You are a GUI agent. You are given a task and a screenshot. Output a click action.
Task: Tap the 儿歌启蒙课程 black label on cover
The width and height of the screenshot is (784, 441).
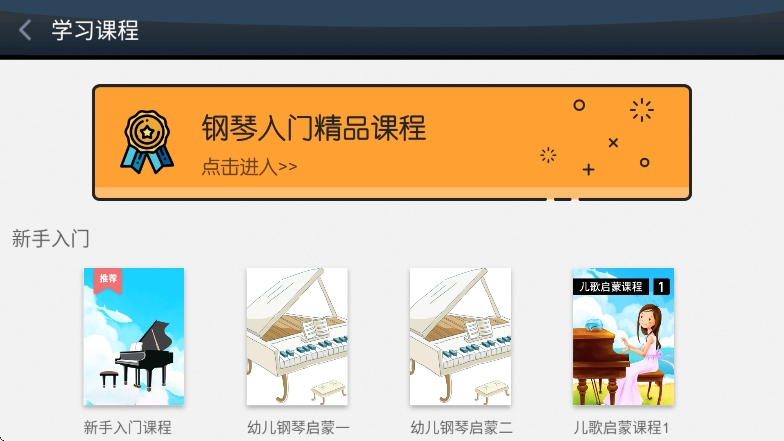pyautogui.click(x=610, y=286)
